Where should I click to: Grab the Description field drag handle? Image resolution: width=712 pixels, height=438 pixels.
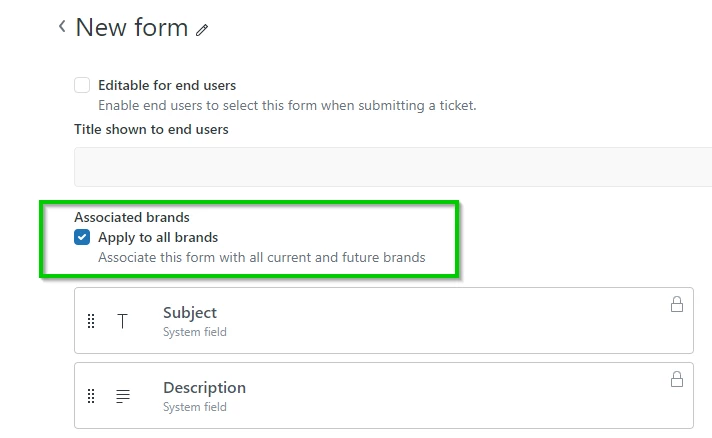tap(91, 396)
